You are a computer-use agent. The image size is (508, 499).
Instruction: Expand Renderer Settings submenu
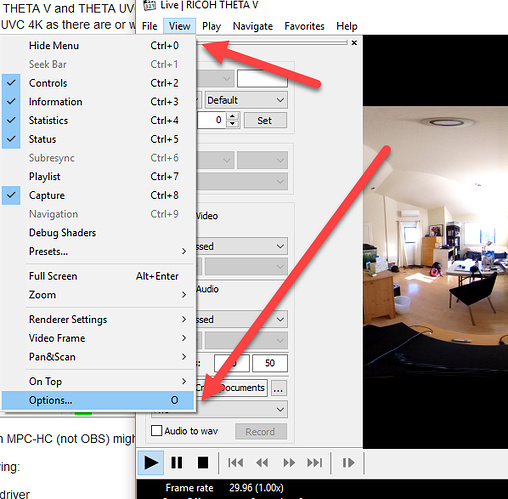click(98, 319)
